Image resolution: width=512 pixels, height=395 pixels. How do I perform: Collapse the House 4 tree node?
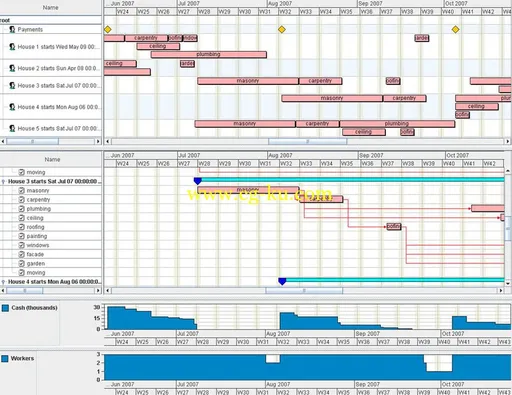(3, 282)
